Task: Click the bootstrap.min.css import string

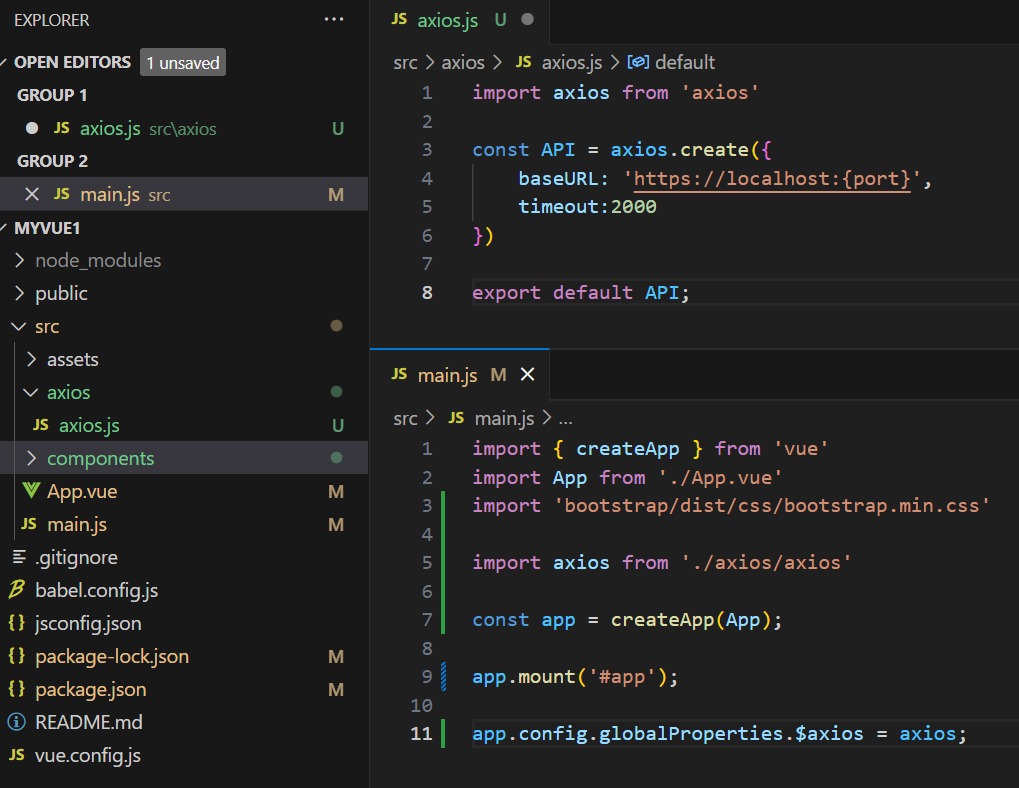Action: (771, 506)
